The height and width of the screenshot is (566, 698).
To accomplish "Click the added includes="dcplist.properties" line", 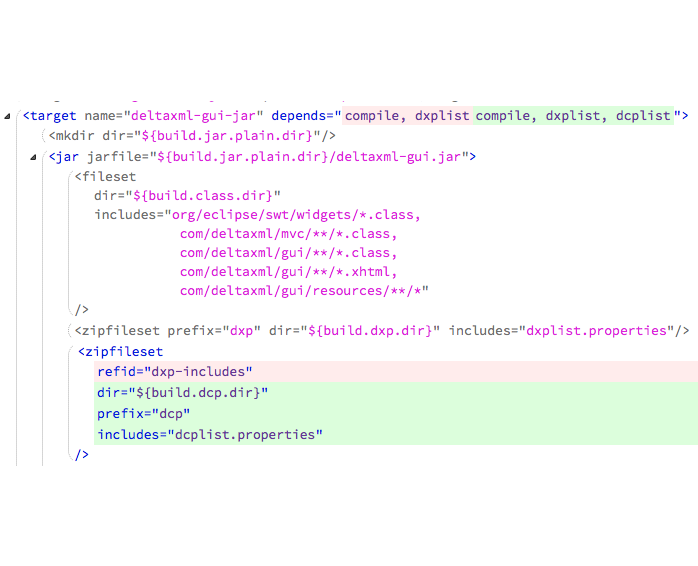I will coord(210,434).
